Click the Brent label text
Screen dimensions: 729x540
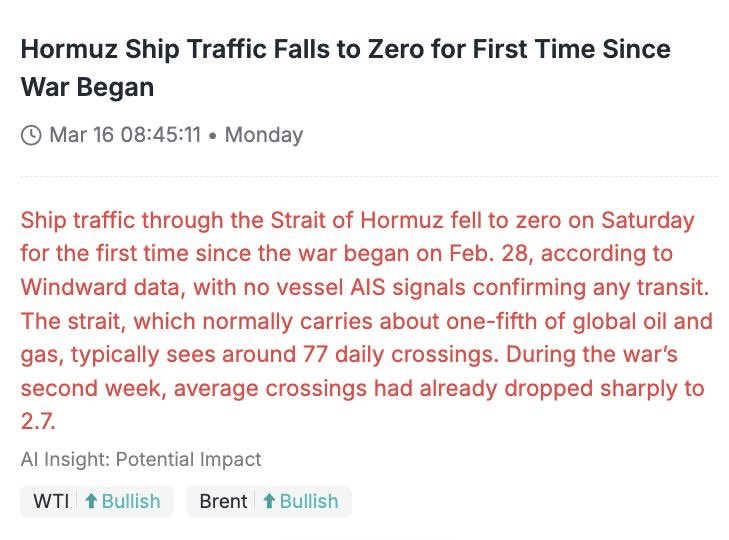tap(223, 501)
